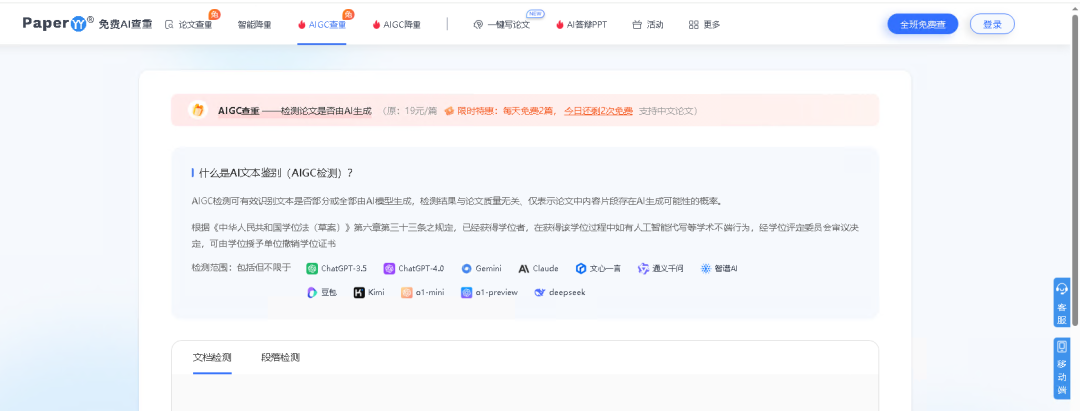This screenshot has width=1080, height=411.
Task: Open 活动 navigation item
Action: 647,25
